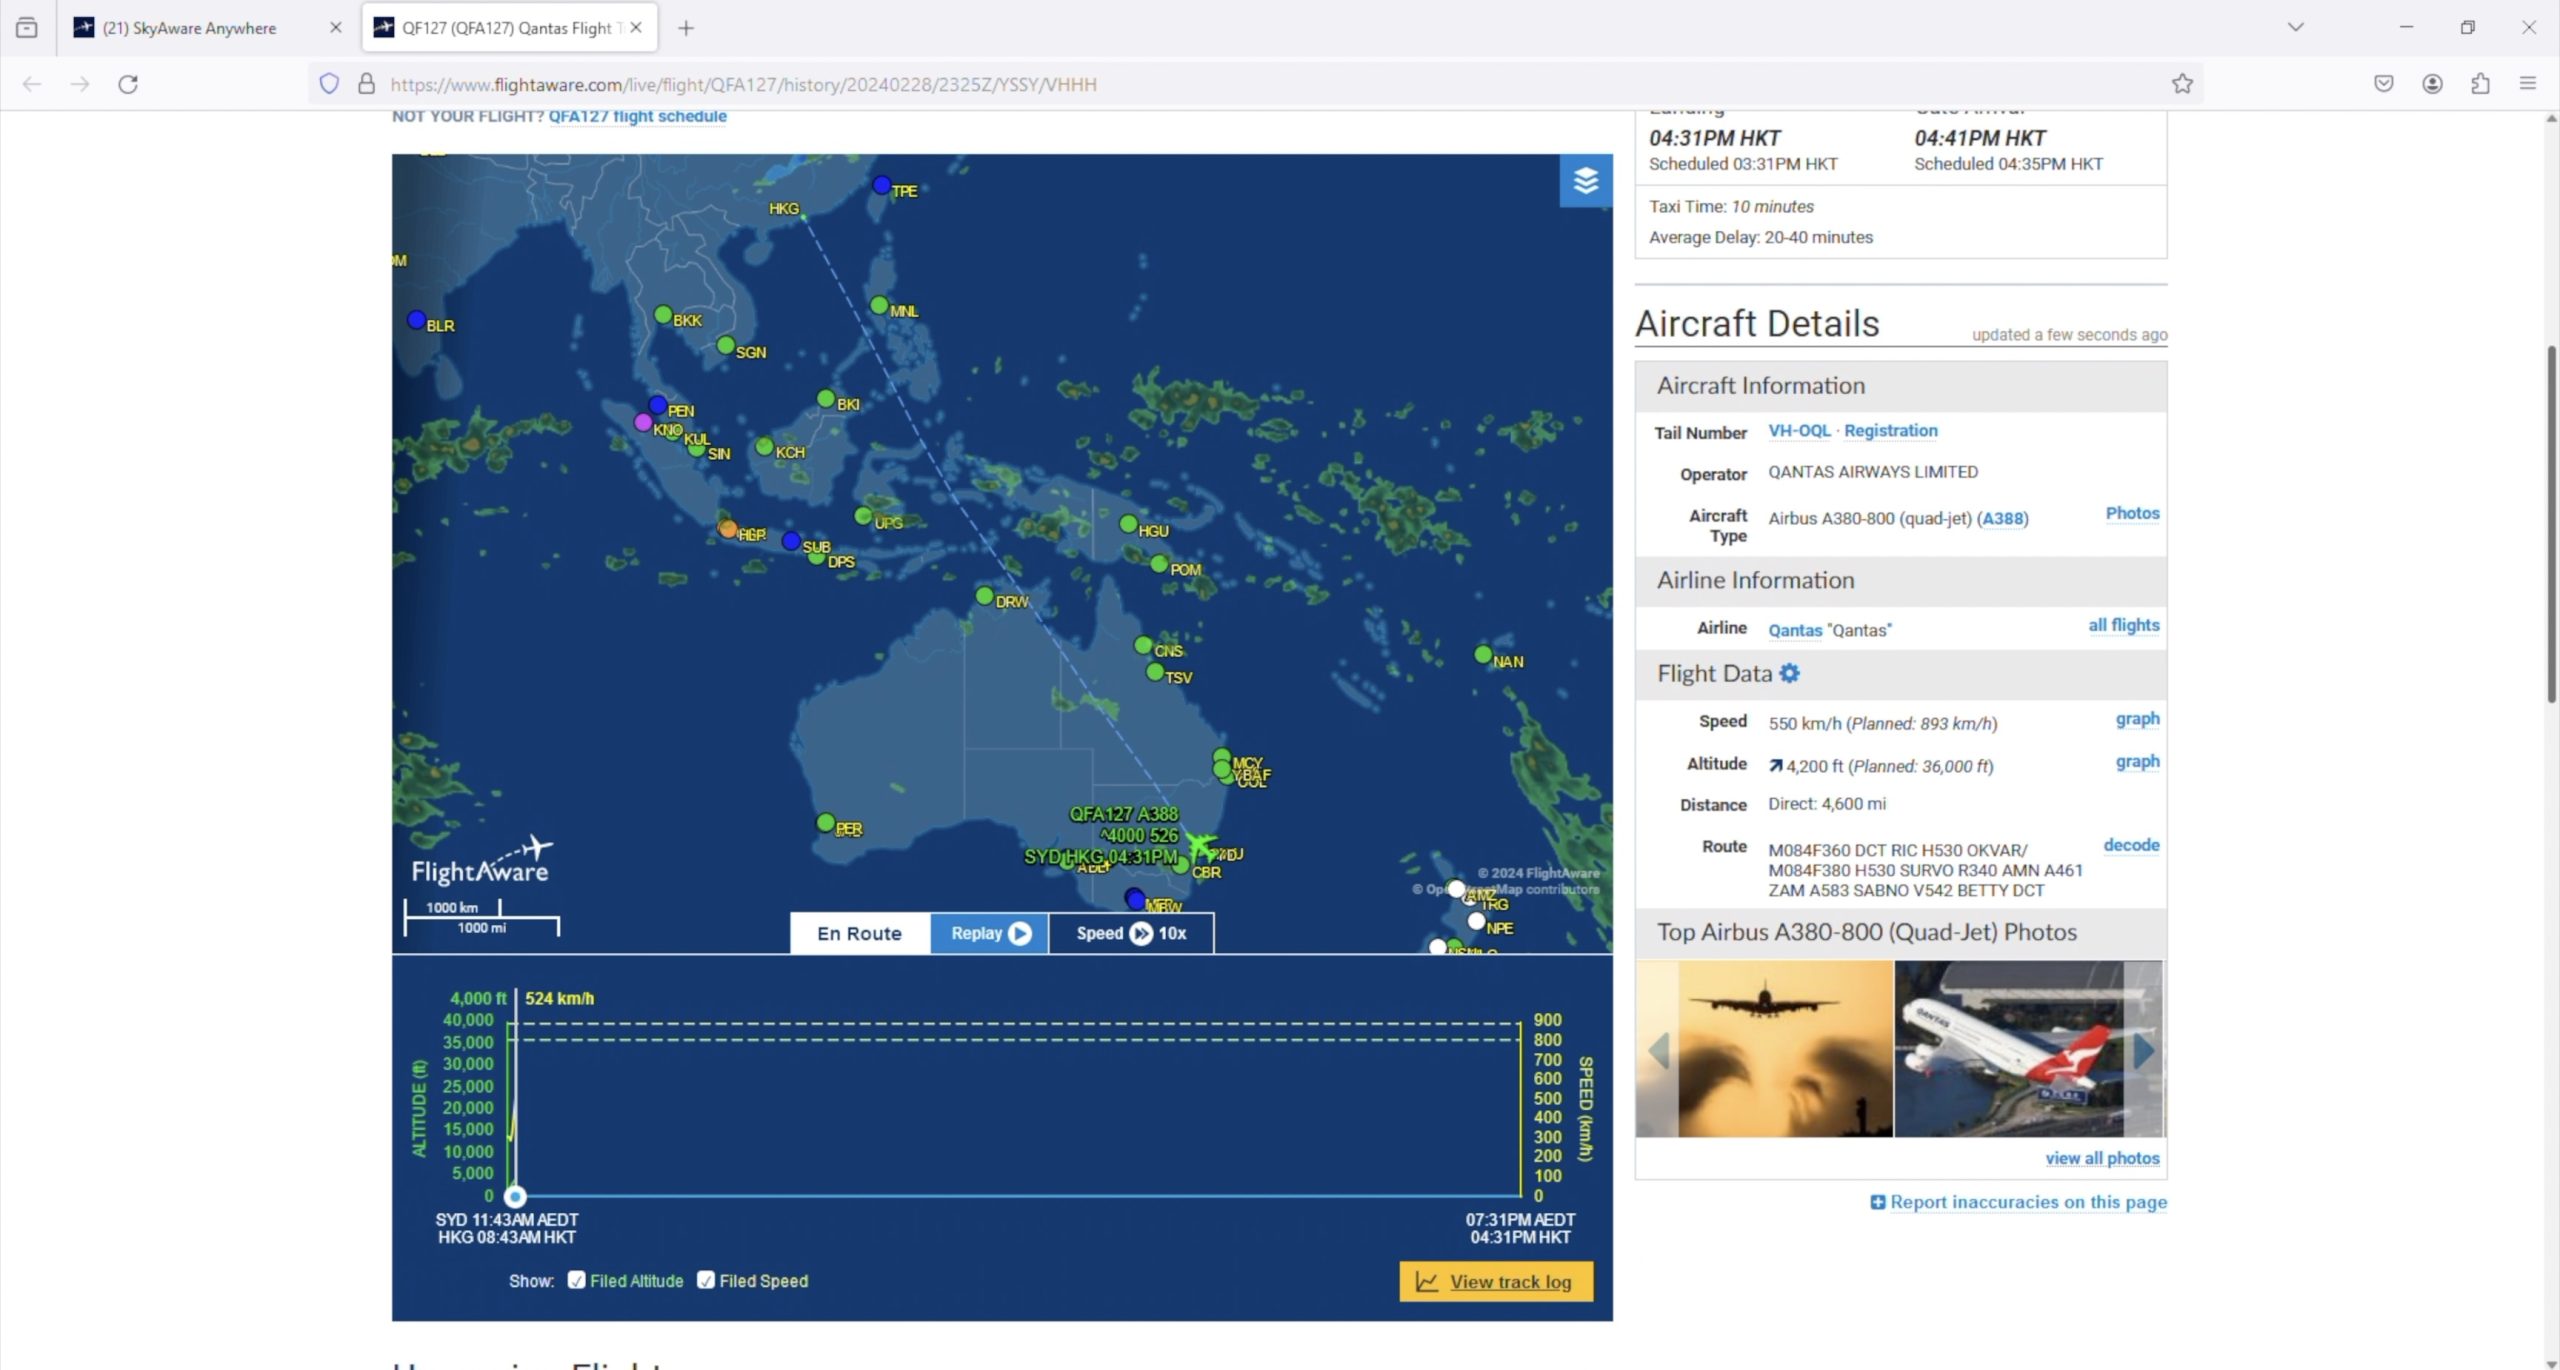This screenshot has width=2560, height=1370.
Task: Click the Speed 10x fast-forward control
Action: click(1140, 933)
